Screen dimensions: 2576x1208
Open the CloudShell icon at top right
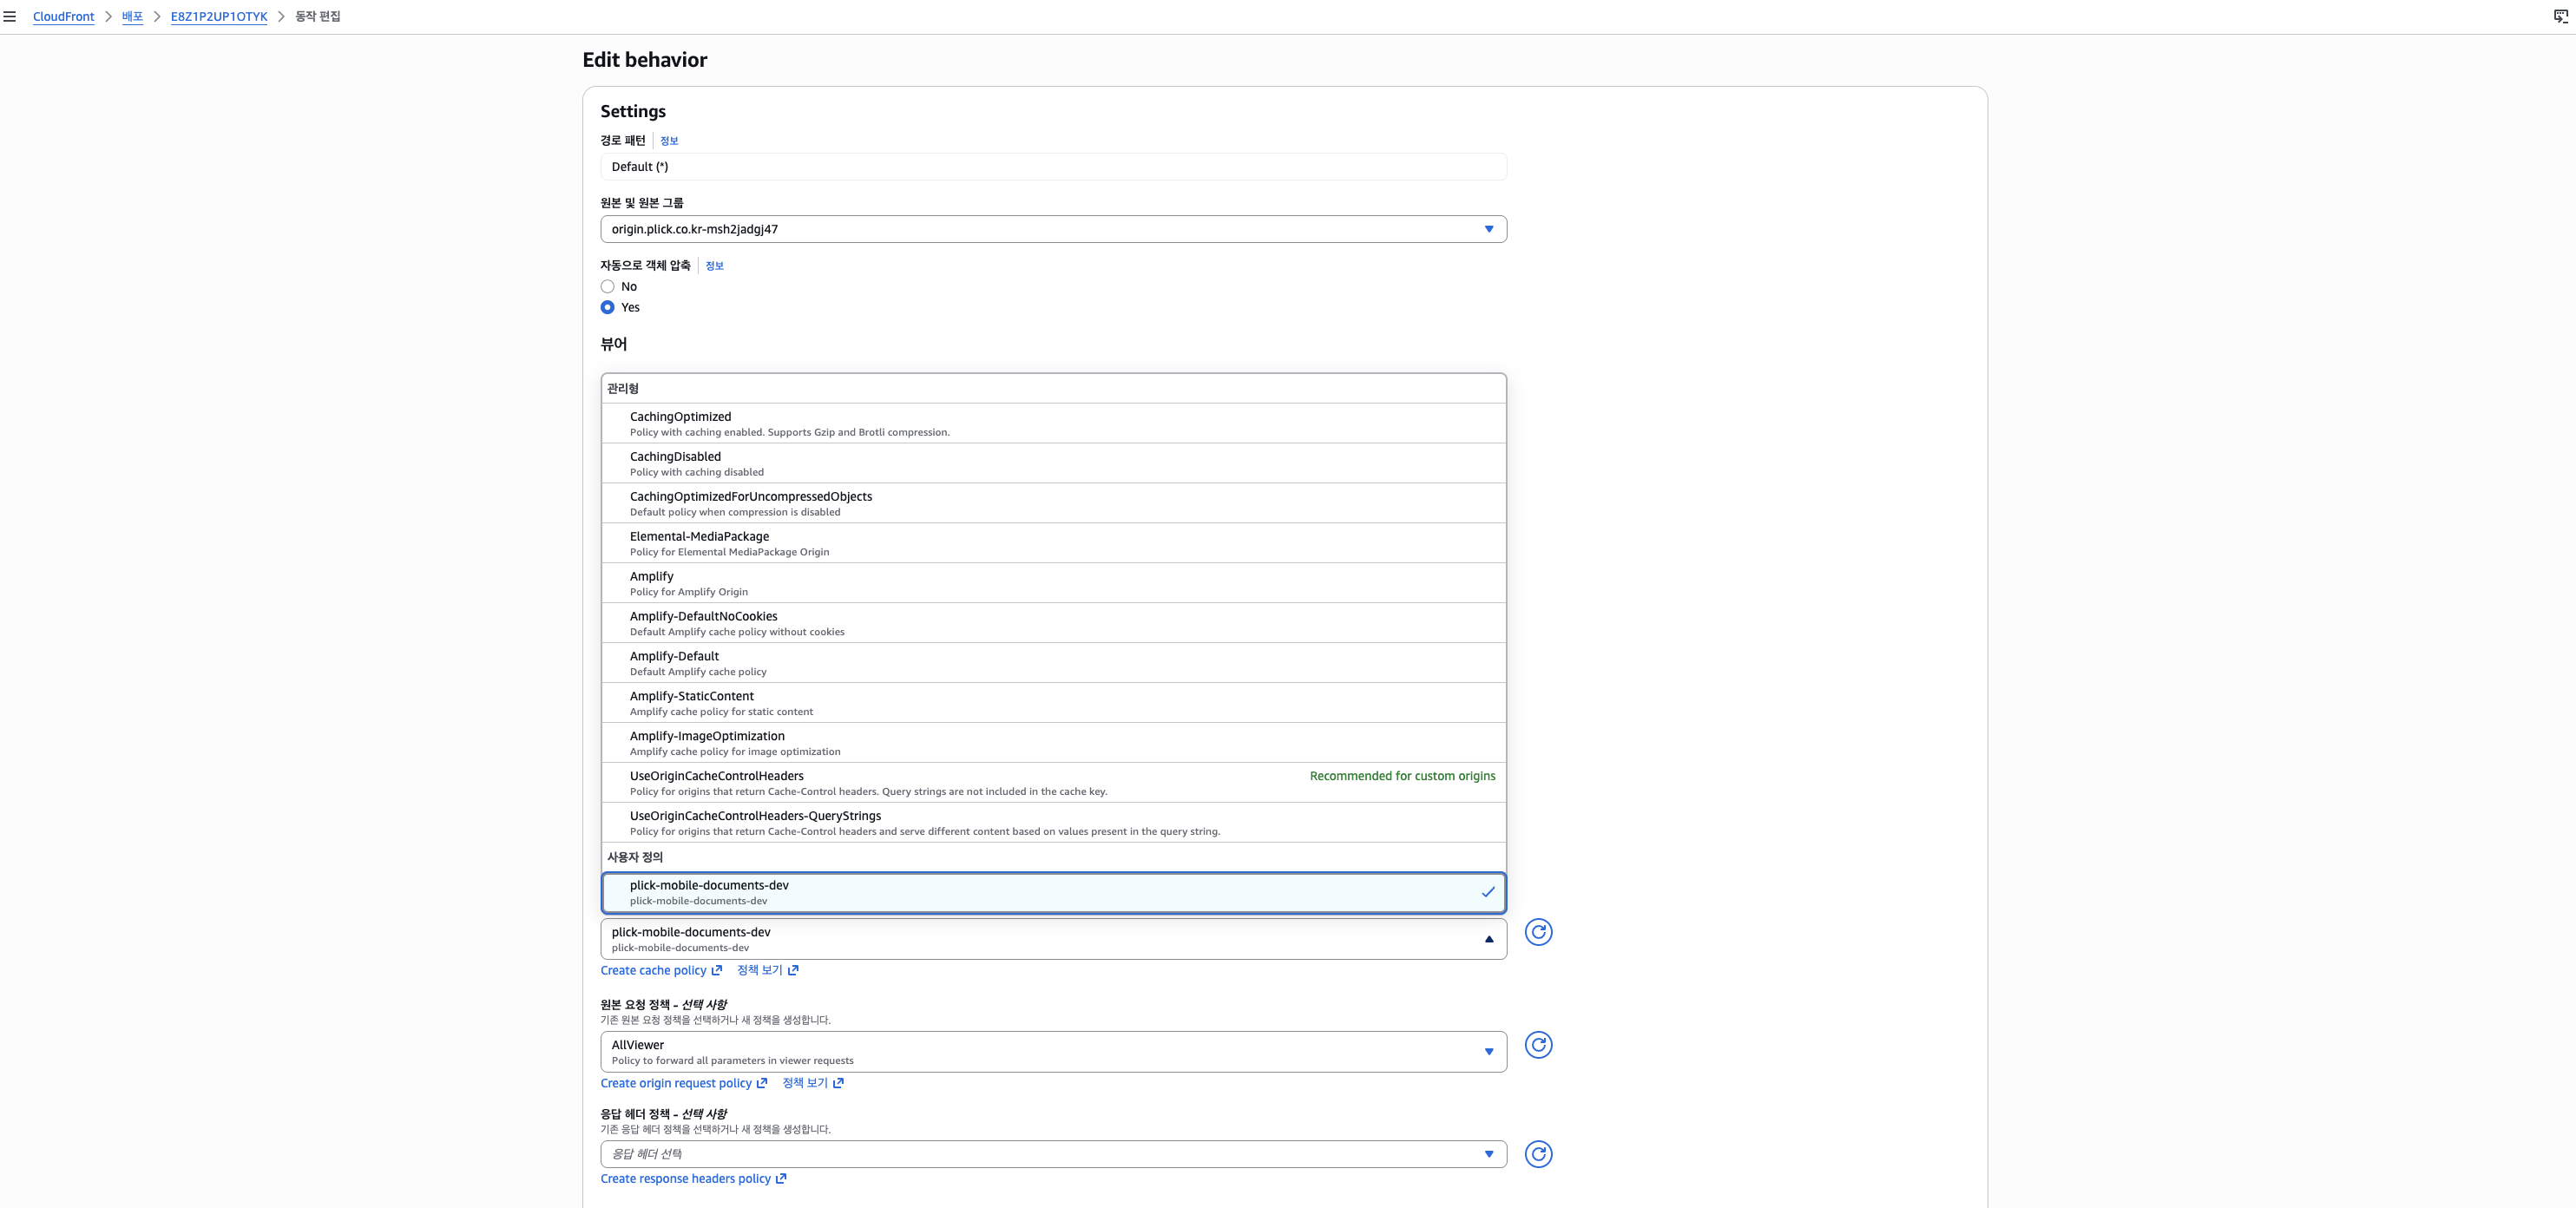[2560, 17]
